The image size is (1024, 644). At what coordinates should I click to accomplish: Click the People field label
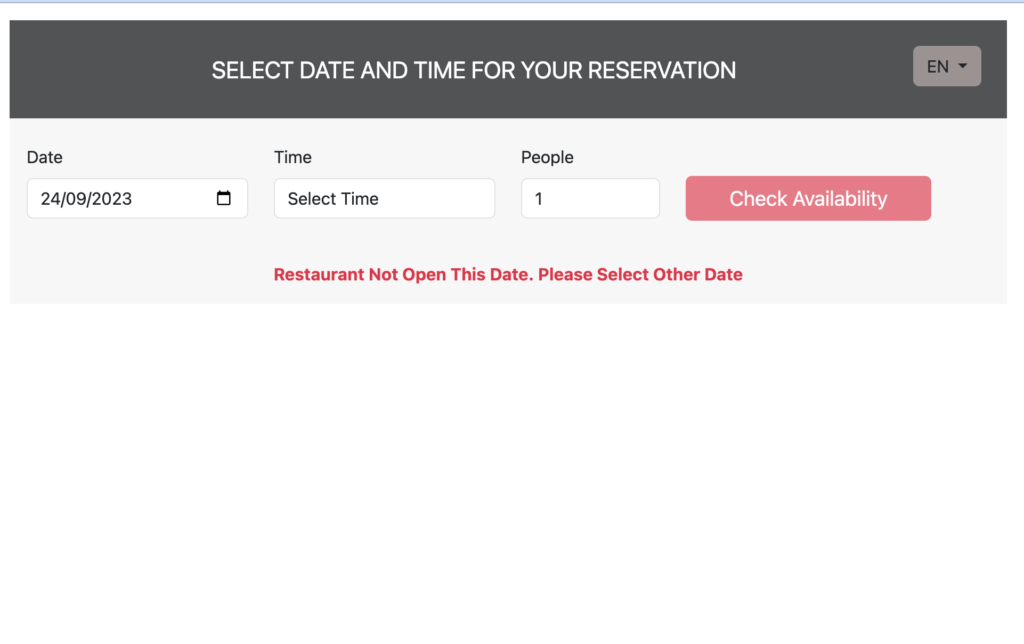click(547, 157)
